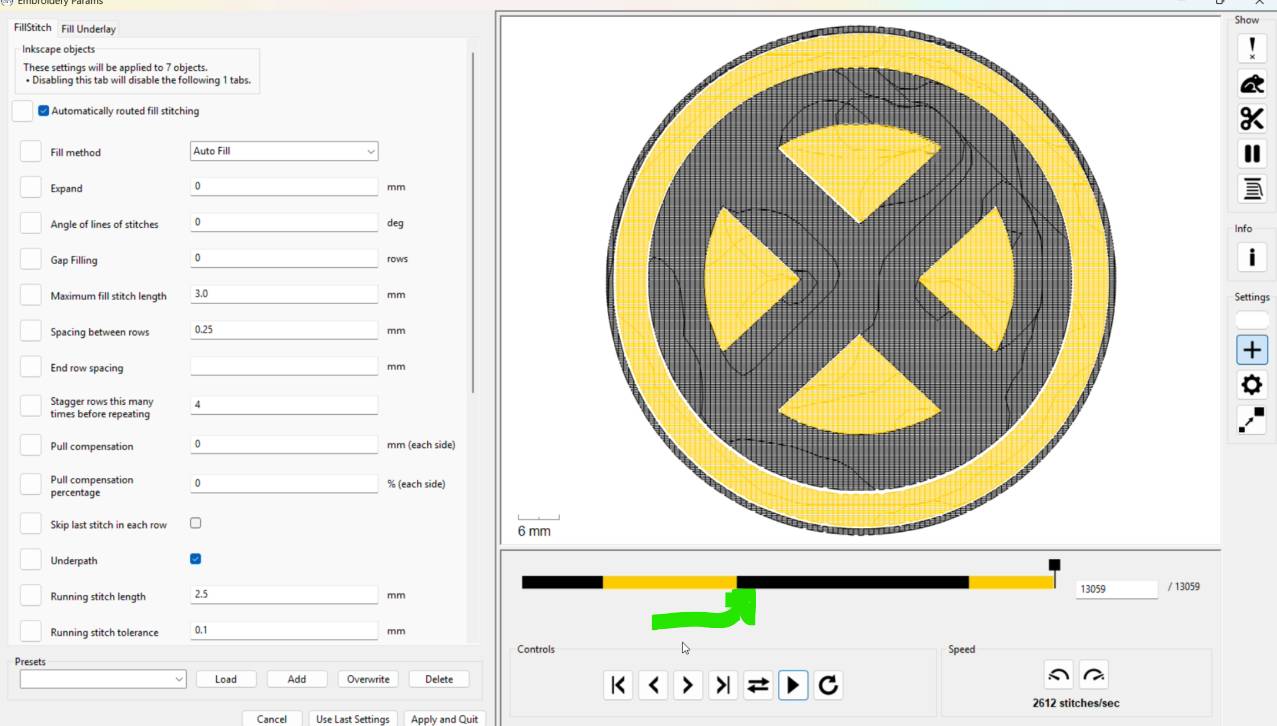The image size is (1277, 726).
Task: Slow down simulation speed icon
Action: click(1059, 675)
